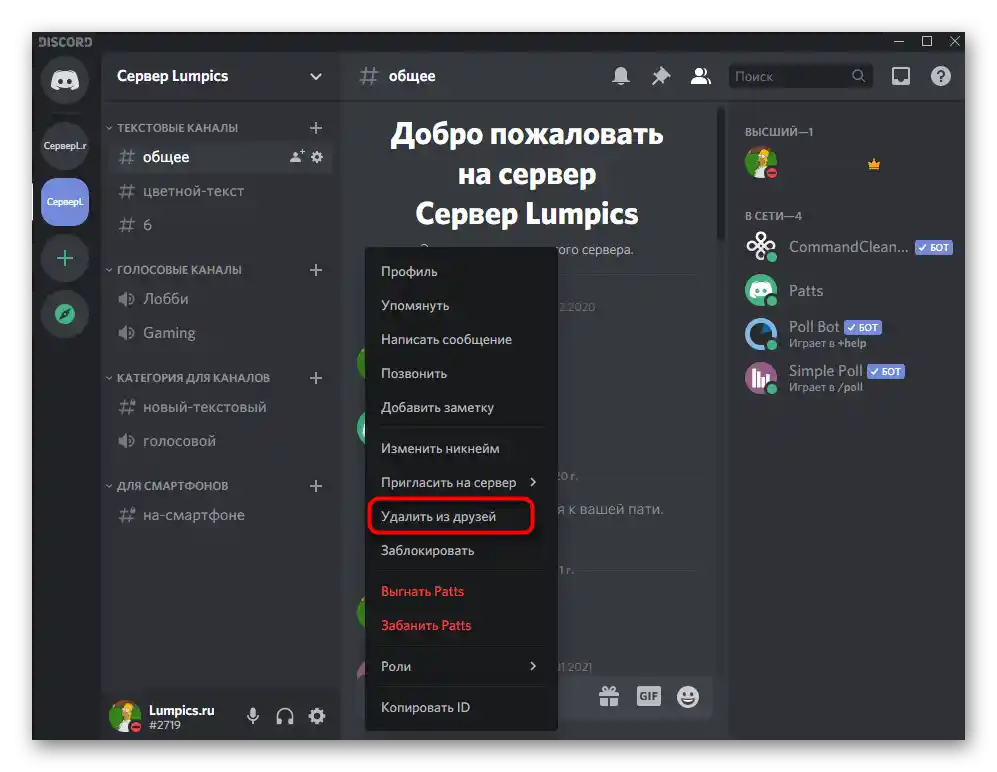
Task: Open help question mark icon
Action: click(940, 76)
